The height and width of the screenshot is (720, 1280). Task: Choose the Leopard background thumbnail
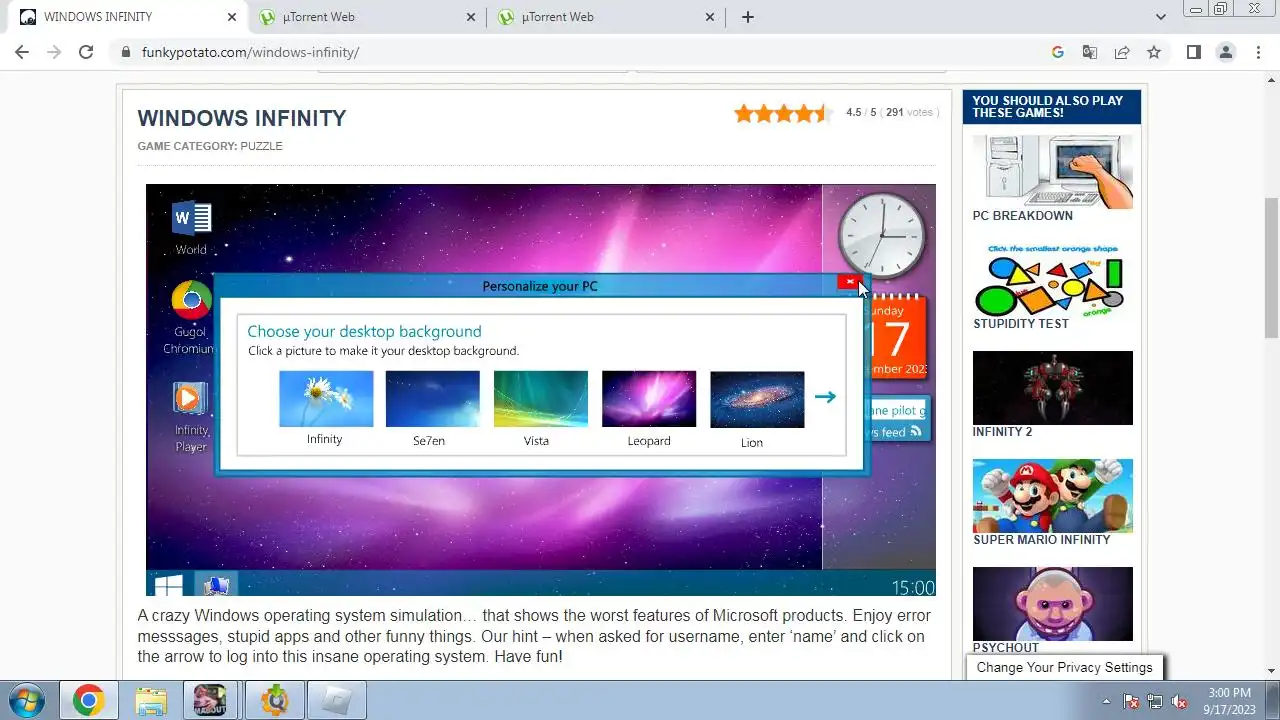pyautogui.click(x=648, y=398)
